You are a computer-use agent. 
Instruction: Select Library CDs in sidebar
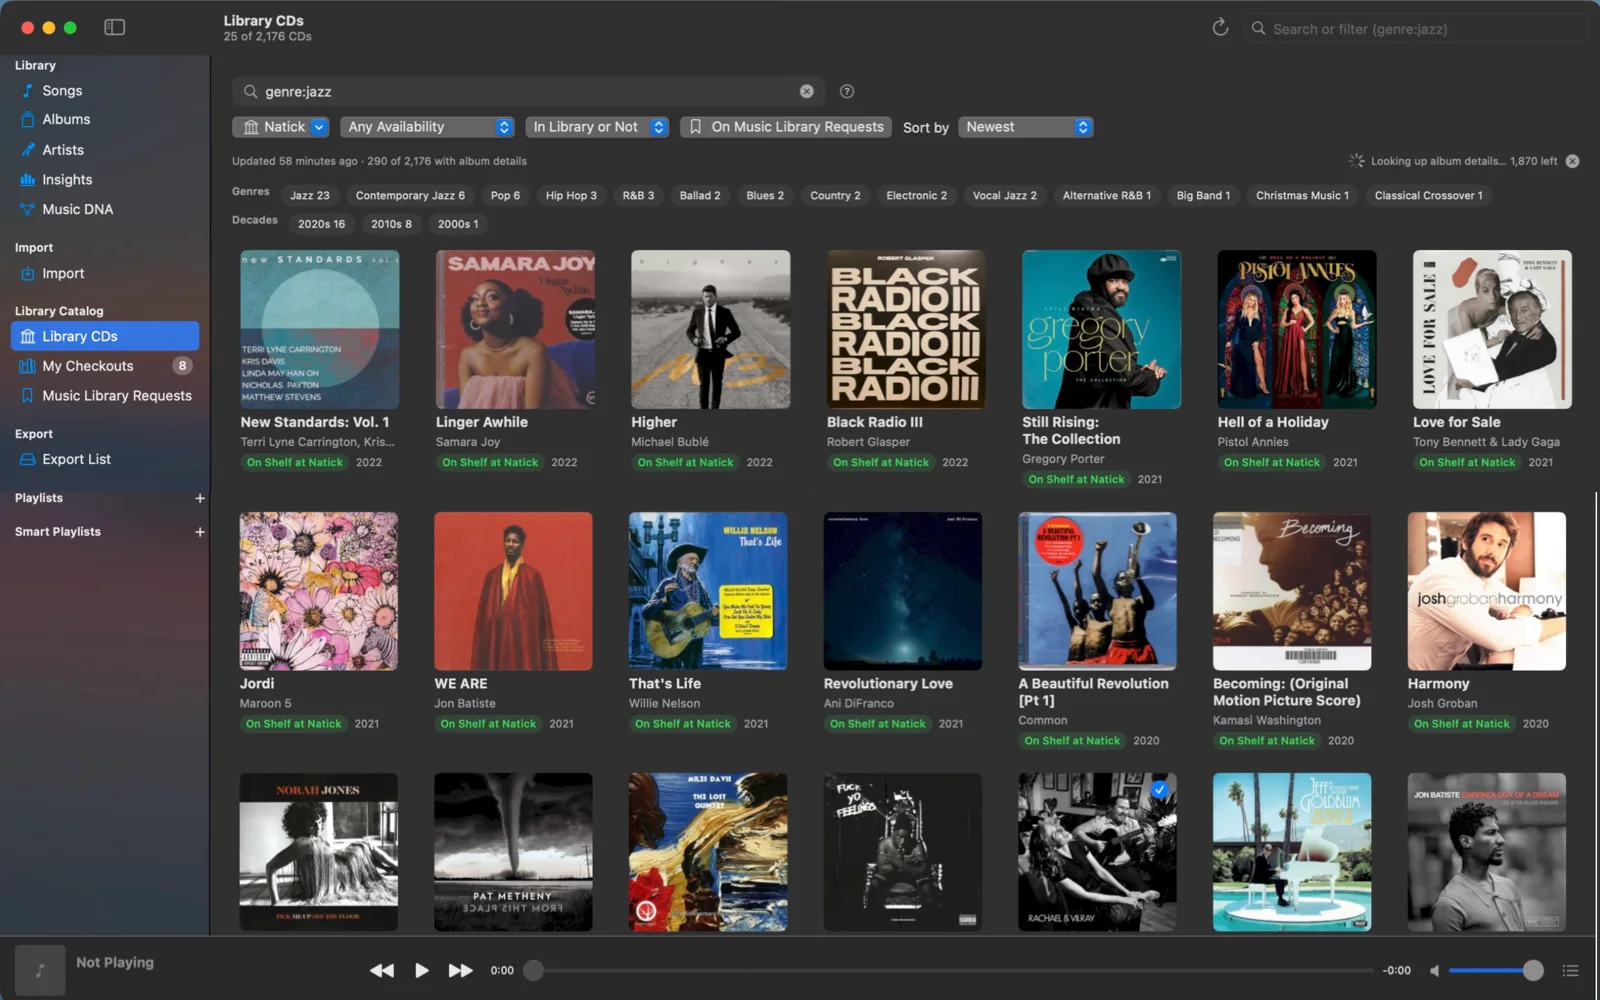coord(105,336)
